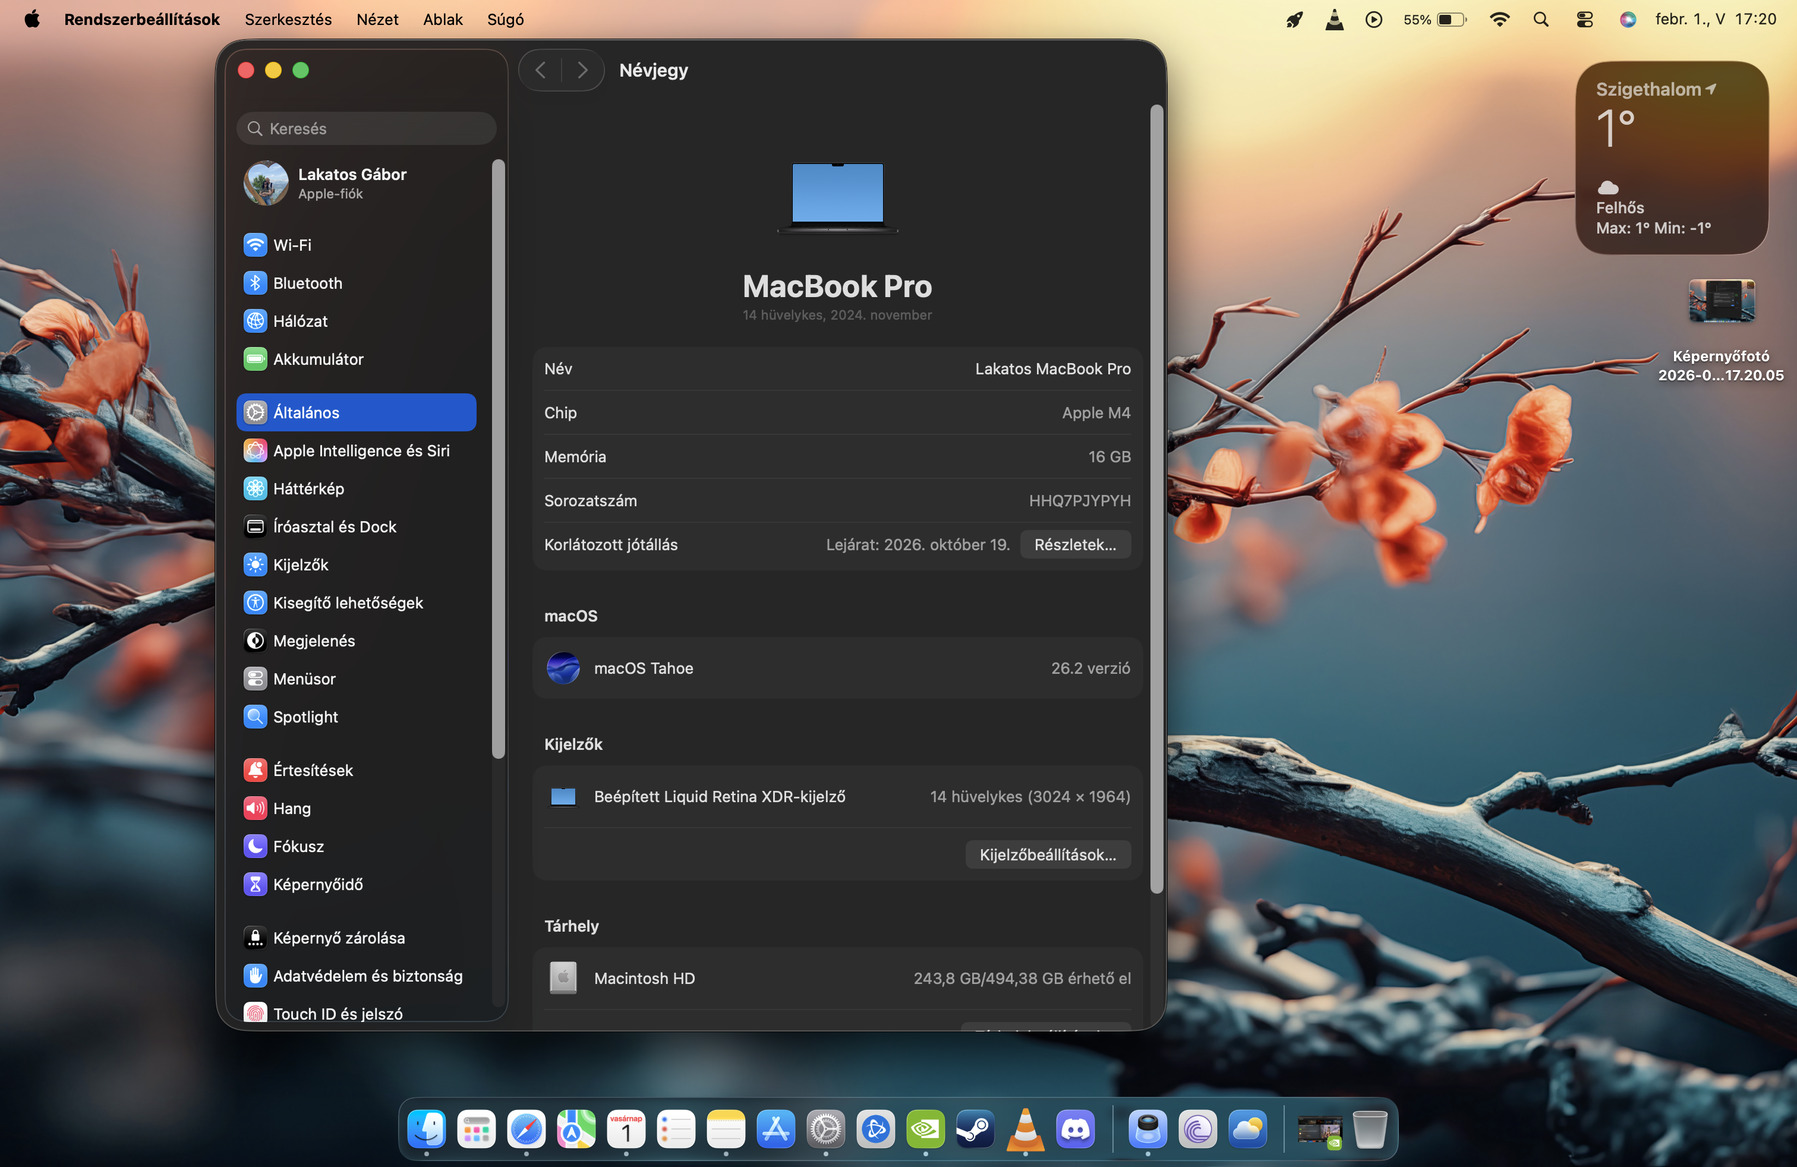
Task: Go to Értesítések settings
Action: point(356,770)
